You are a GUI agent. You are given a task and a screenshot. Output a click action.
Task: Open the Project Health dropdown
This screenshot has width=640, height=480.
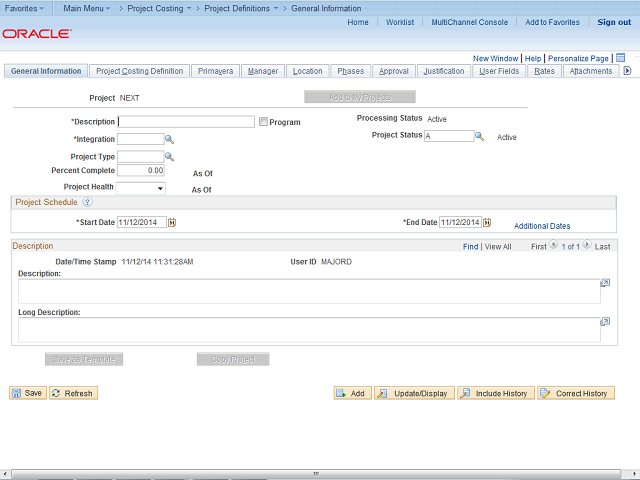tap(141, 188)
